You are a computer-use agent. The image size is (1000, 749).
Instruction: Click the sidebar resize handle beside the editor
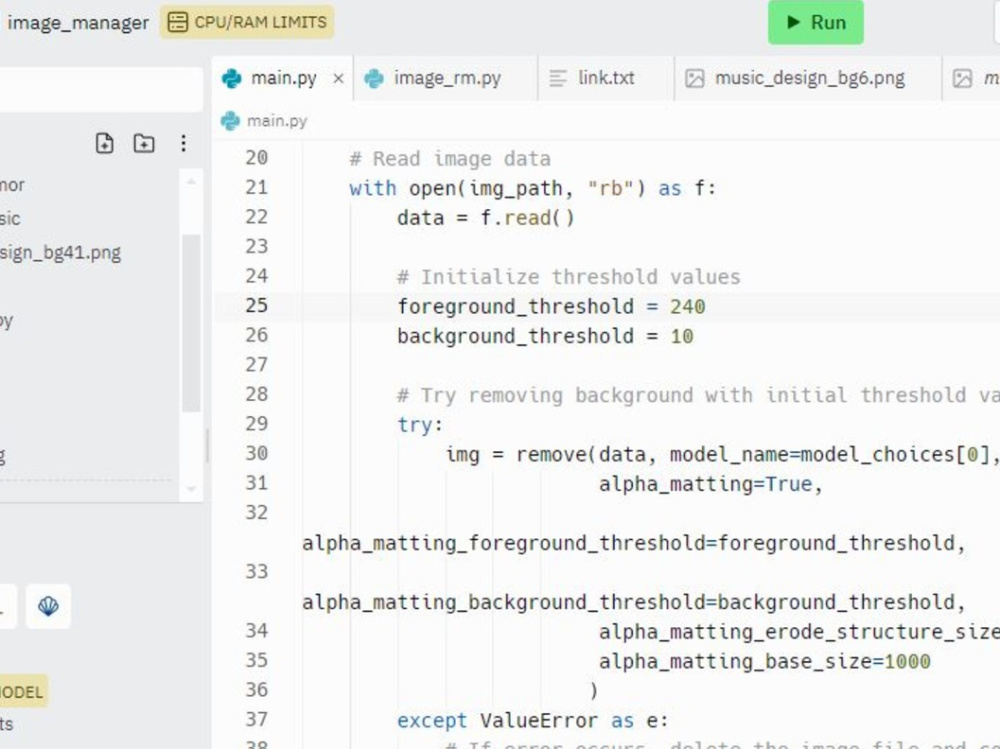[x=207, y=445]
